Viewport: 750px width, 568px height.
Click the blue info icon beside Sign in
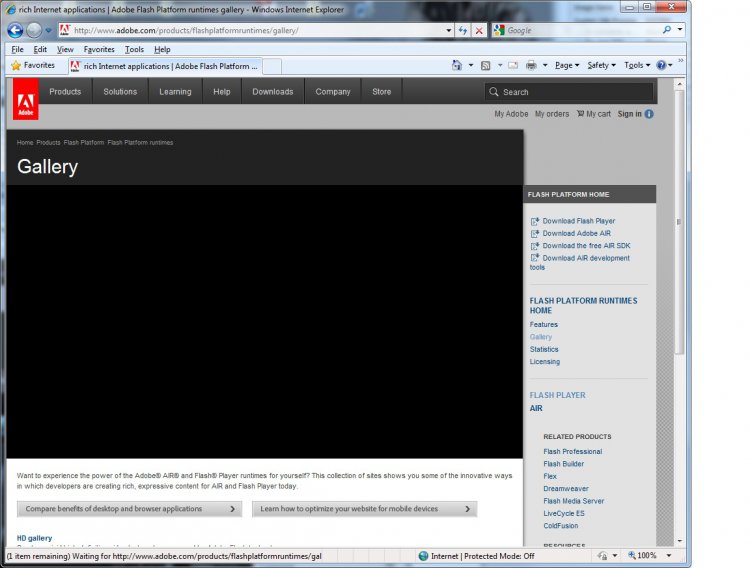tap(649, 114)
